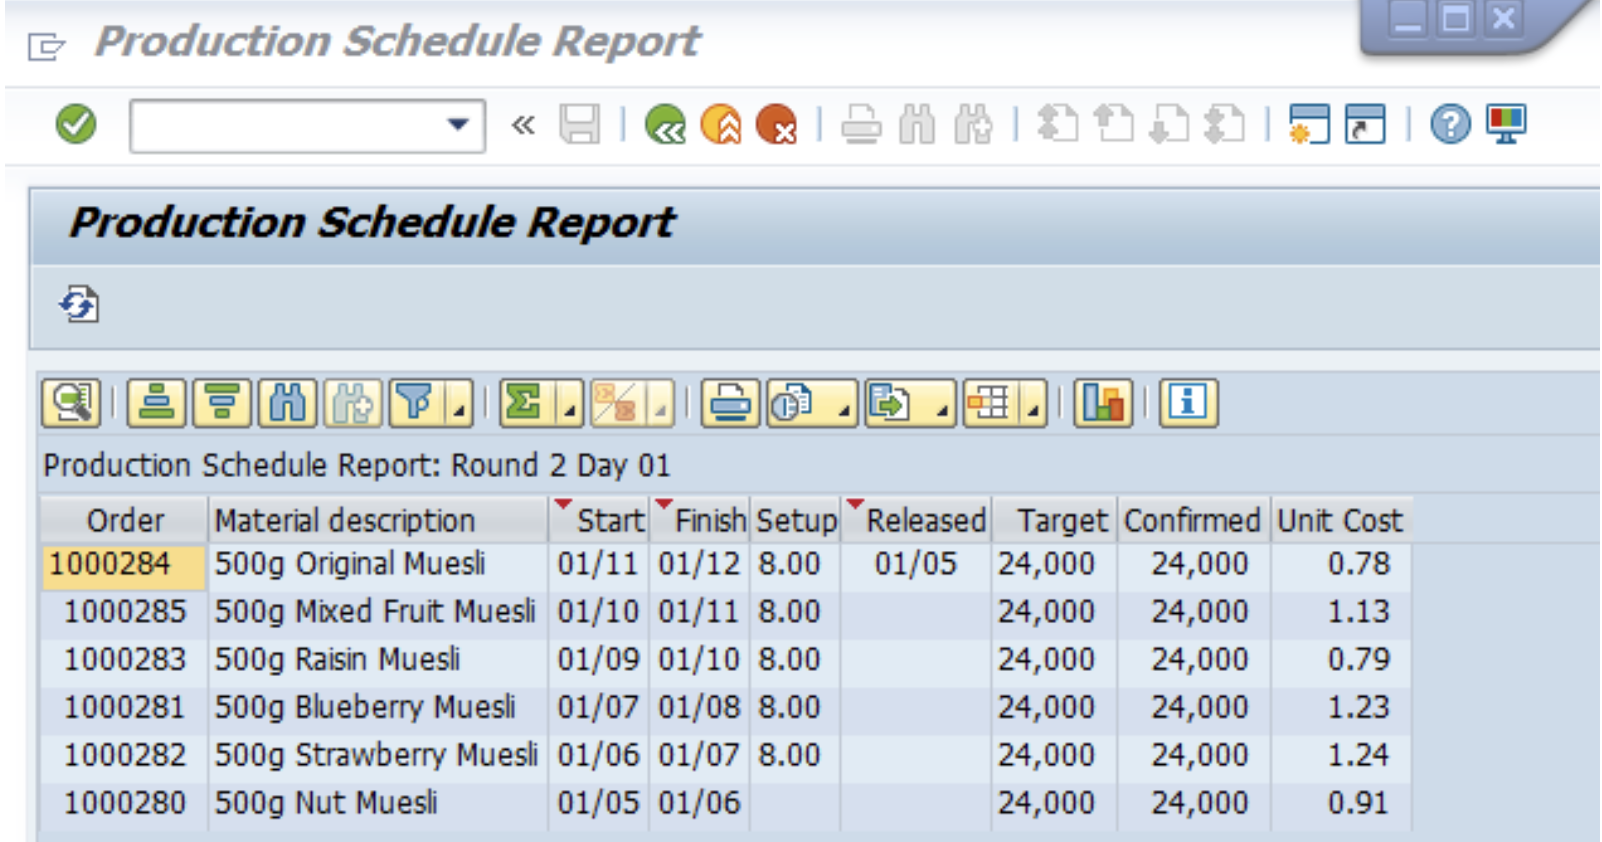Viewport: 1602px width, 842px height.
Task: Select order number 1000284 cell
Action: tap(124, 564)
